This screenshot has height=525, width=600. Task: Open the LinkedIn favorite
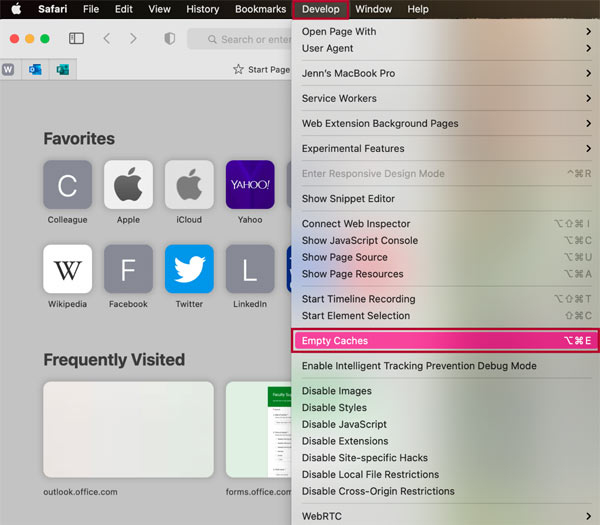click(250, 269)
